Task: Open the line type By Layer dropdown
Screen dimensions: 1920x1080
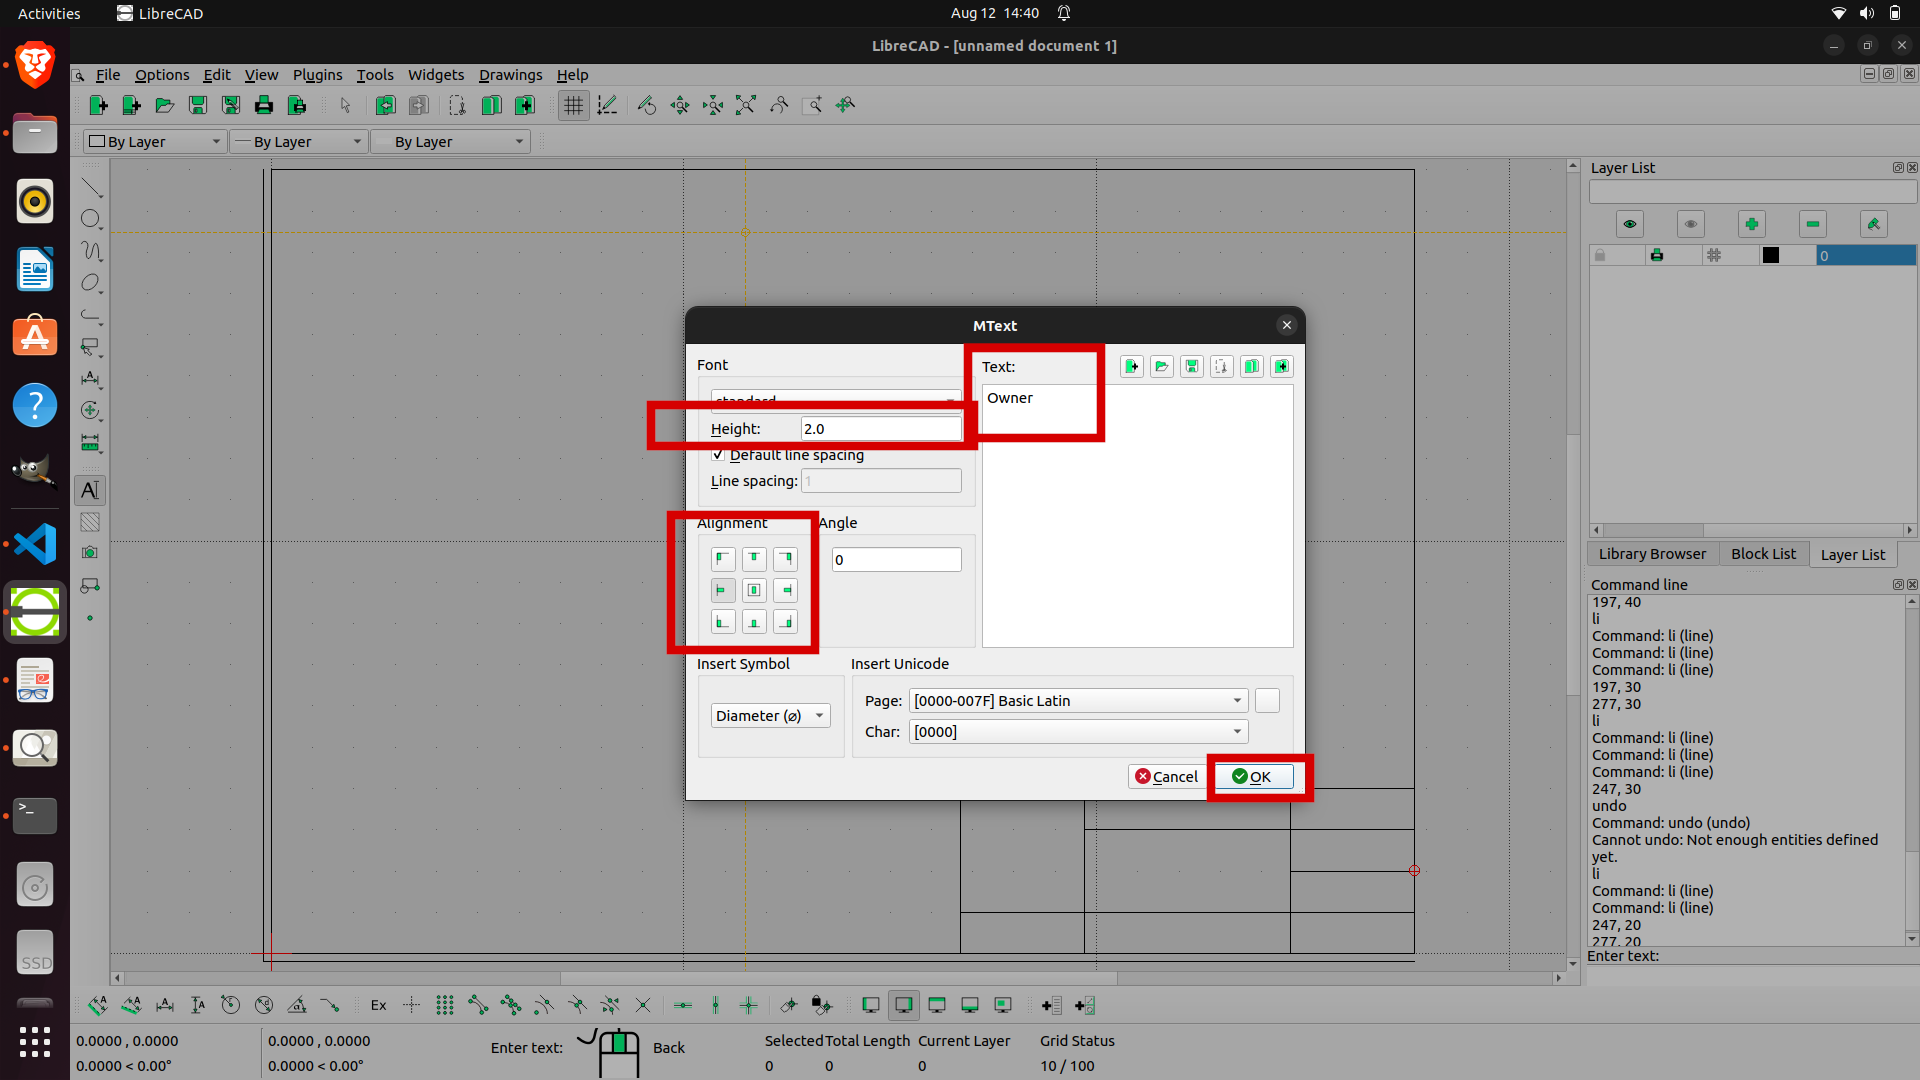Action: (x=450, y=141)
